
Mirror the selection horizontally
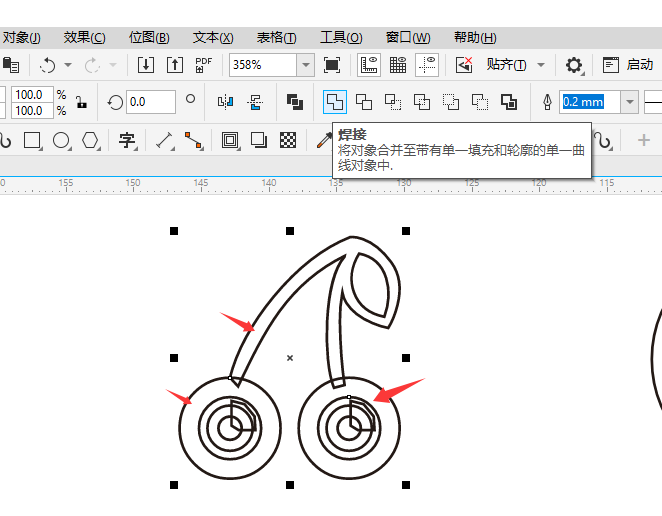point(225,102)
